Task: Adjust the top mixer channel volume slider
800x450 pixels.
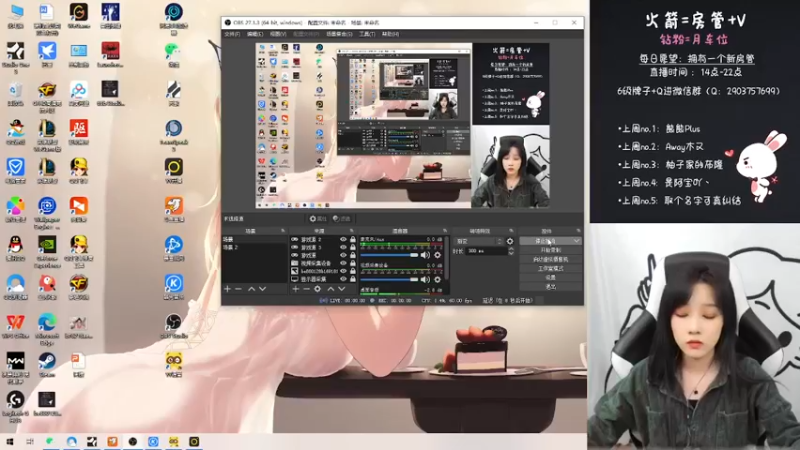Action: click(x=390, y=255)
